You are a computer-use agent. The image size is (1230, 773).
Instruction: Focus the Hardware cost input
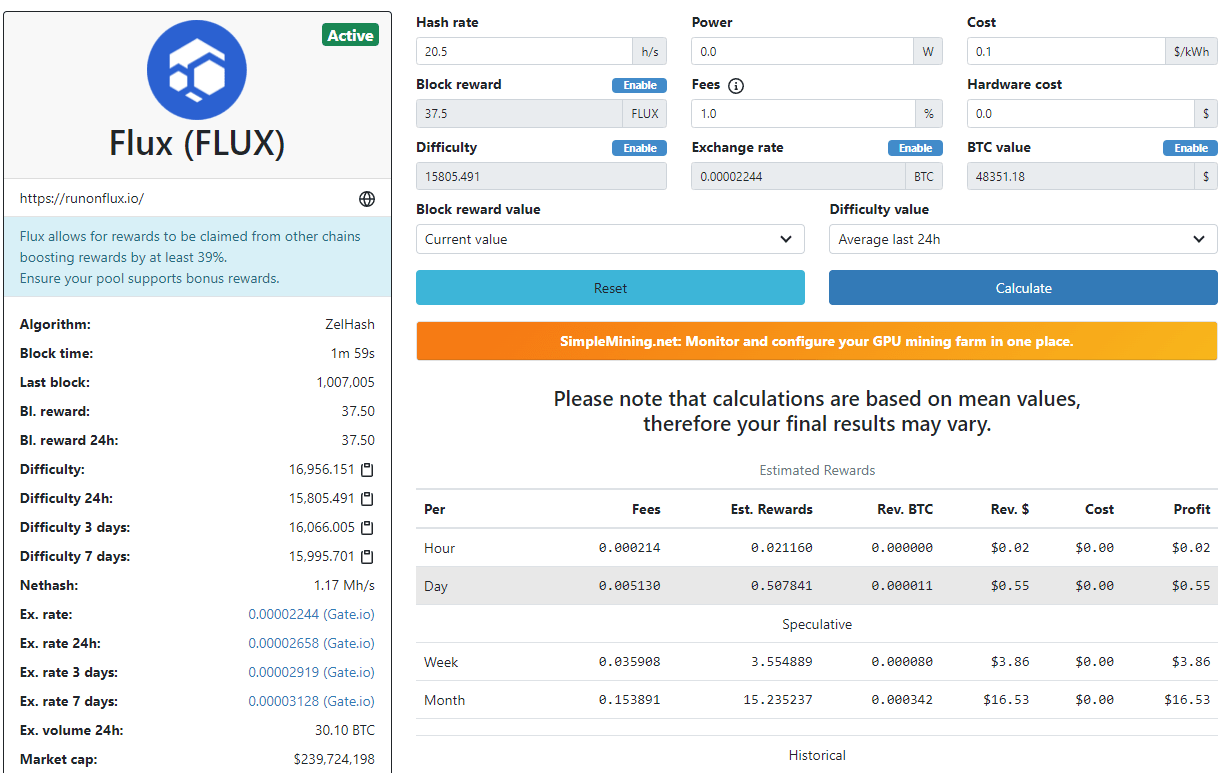click(x=1081, y=114)
